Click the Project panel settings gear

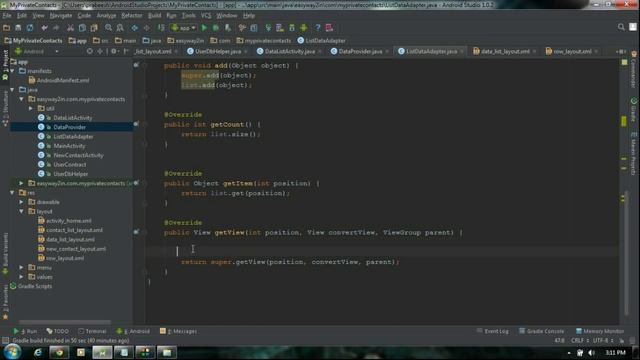coord(114,51)
